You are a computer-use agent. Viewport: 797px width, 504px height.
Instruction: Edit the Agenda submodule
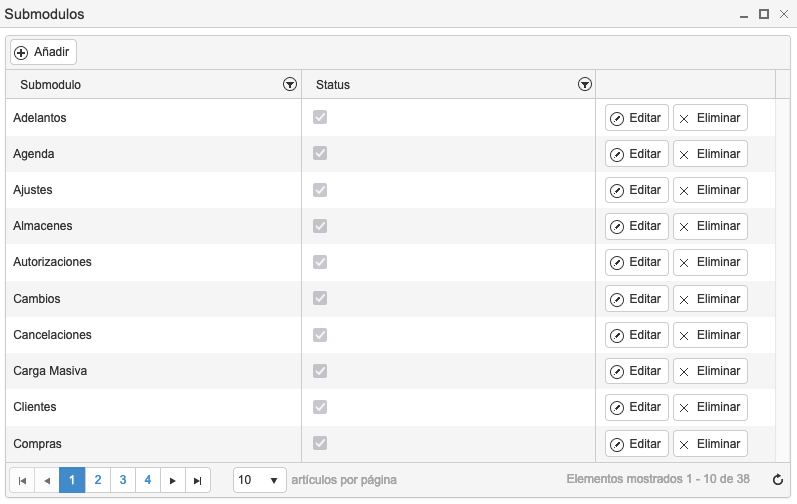click(636, 154)
